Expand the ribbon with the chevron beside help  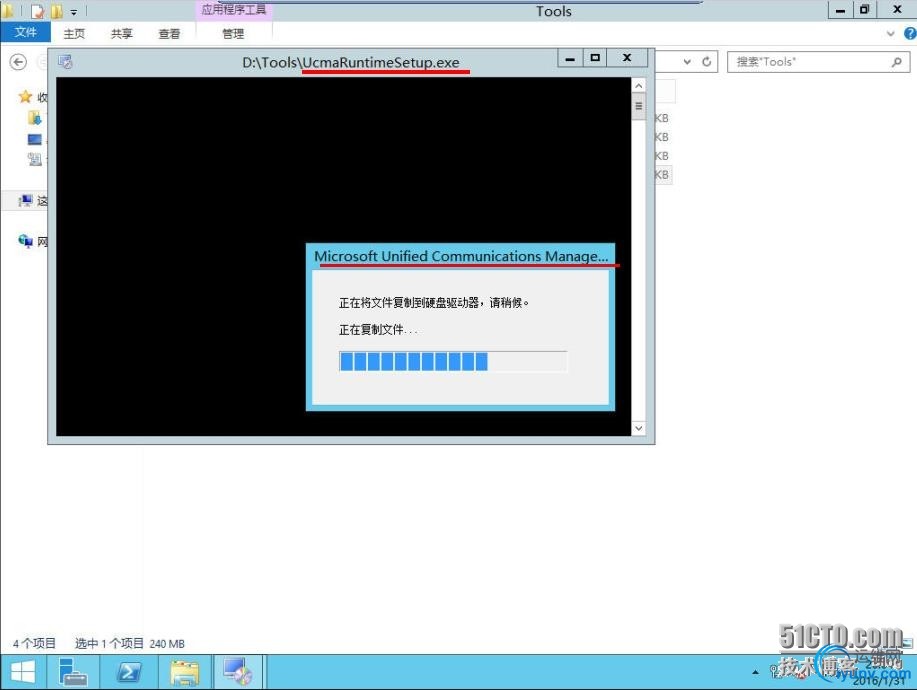[891, 34]
